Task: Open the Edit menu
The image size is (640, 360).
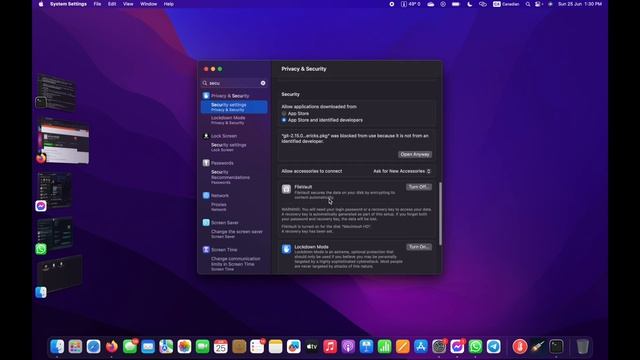Action: [x=112, y=4]
